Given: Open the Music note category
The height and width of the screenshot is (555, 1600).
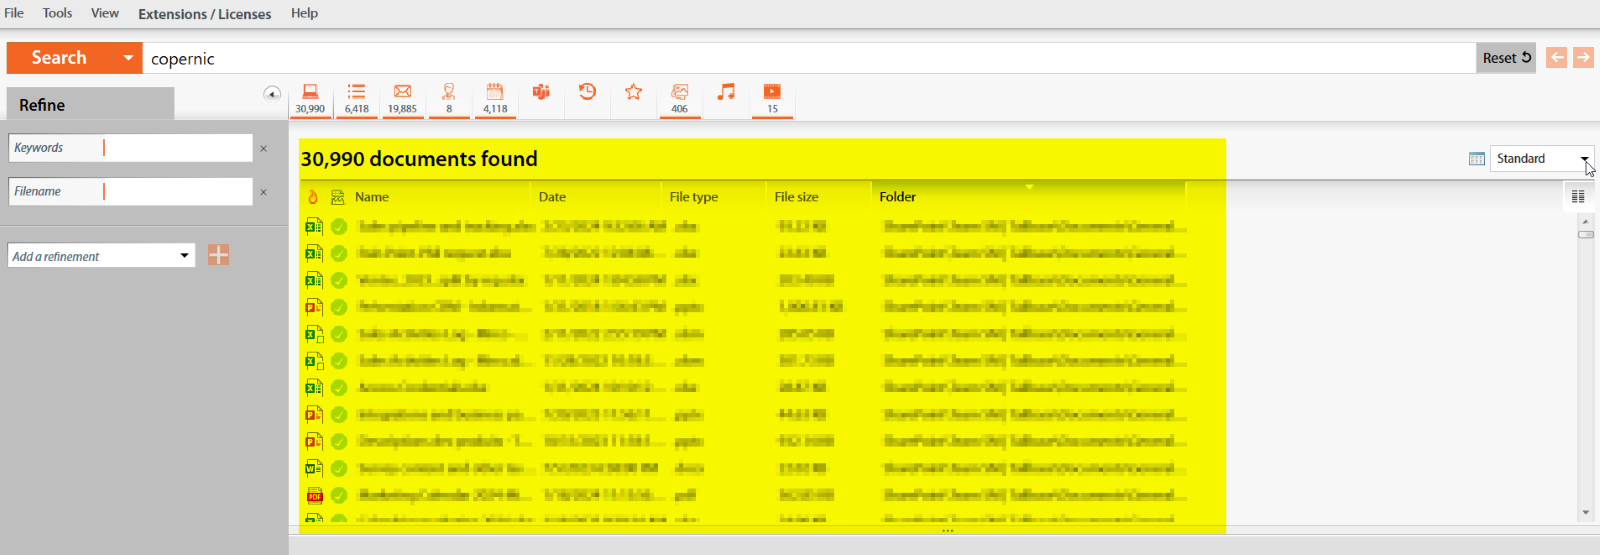Looking at the screenshot, I should pyautogui.click(x=726, y=92).
